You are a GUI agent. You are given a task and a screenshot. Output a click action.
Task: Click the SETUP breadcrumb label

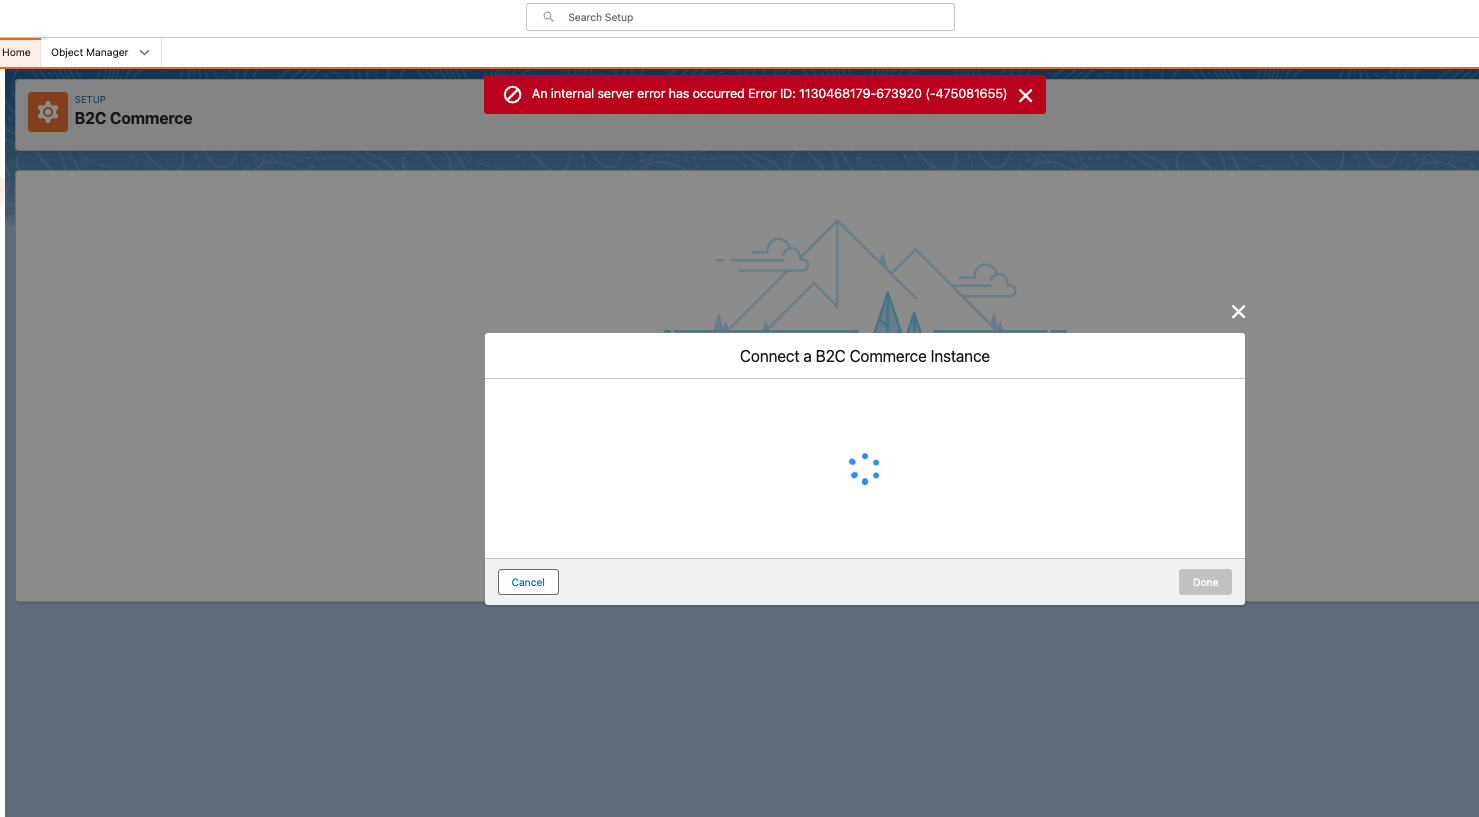tap(90, 100)
